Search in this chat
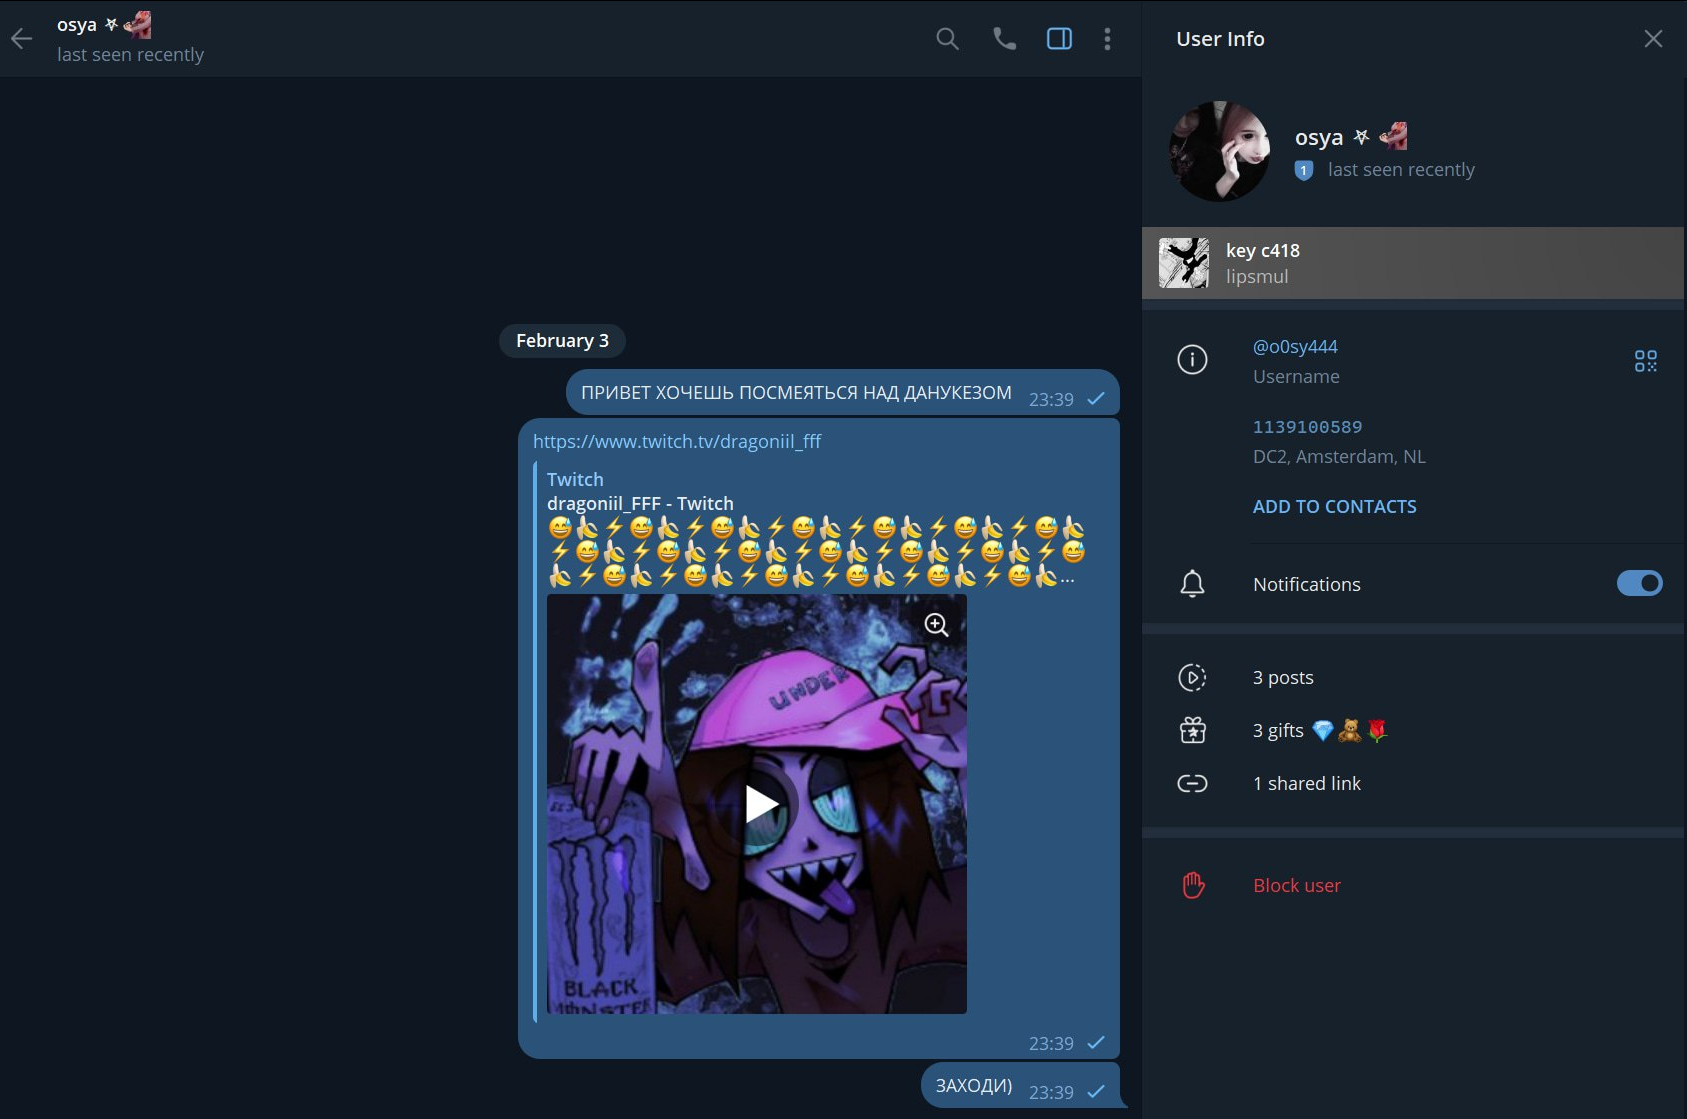 pos(947,39)
